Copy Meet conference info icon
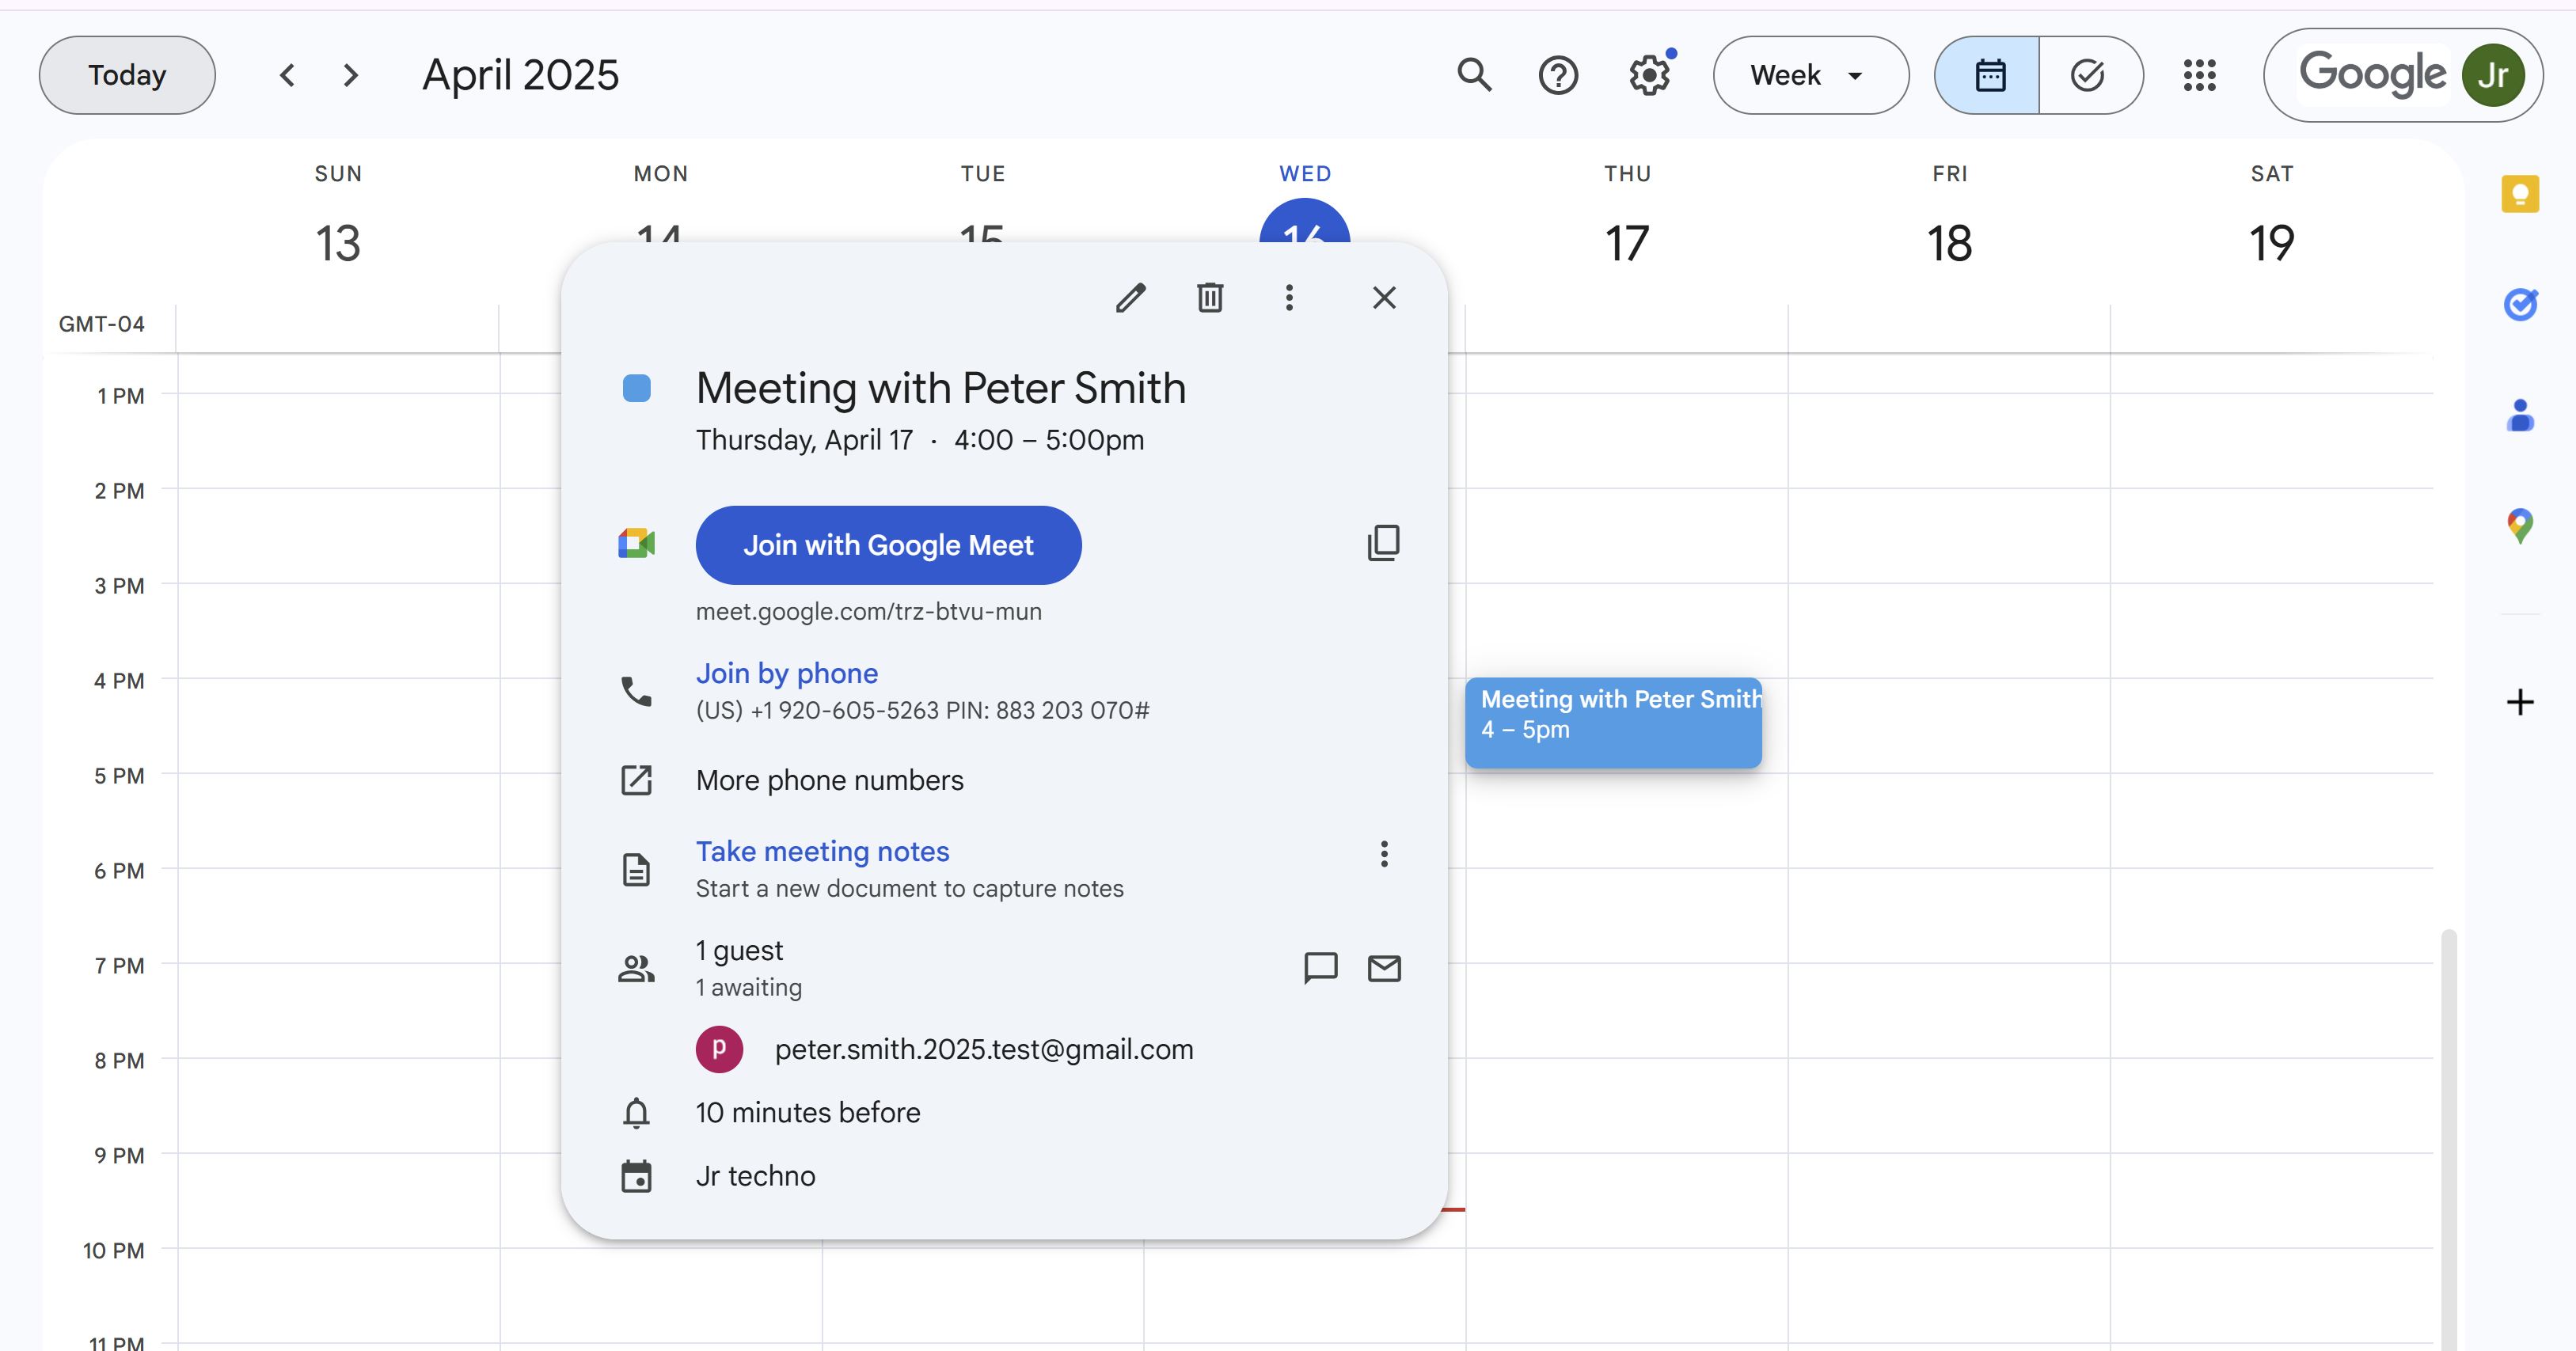2576x1351 pixels. click(1384, 543)
